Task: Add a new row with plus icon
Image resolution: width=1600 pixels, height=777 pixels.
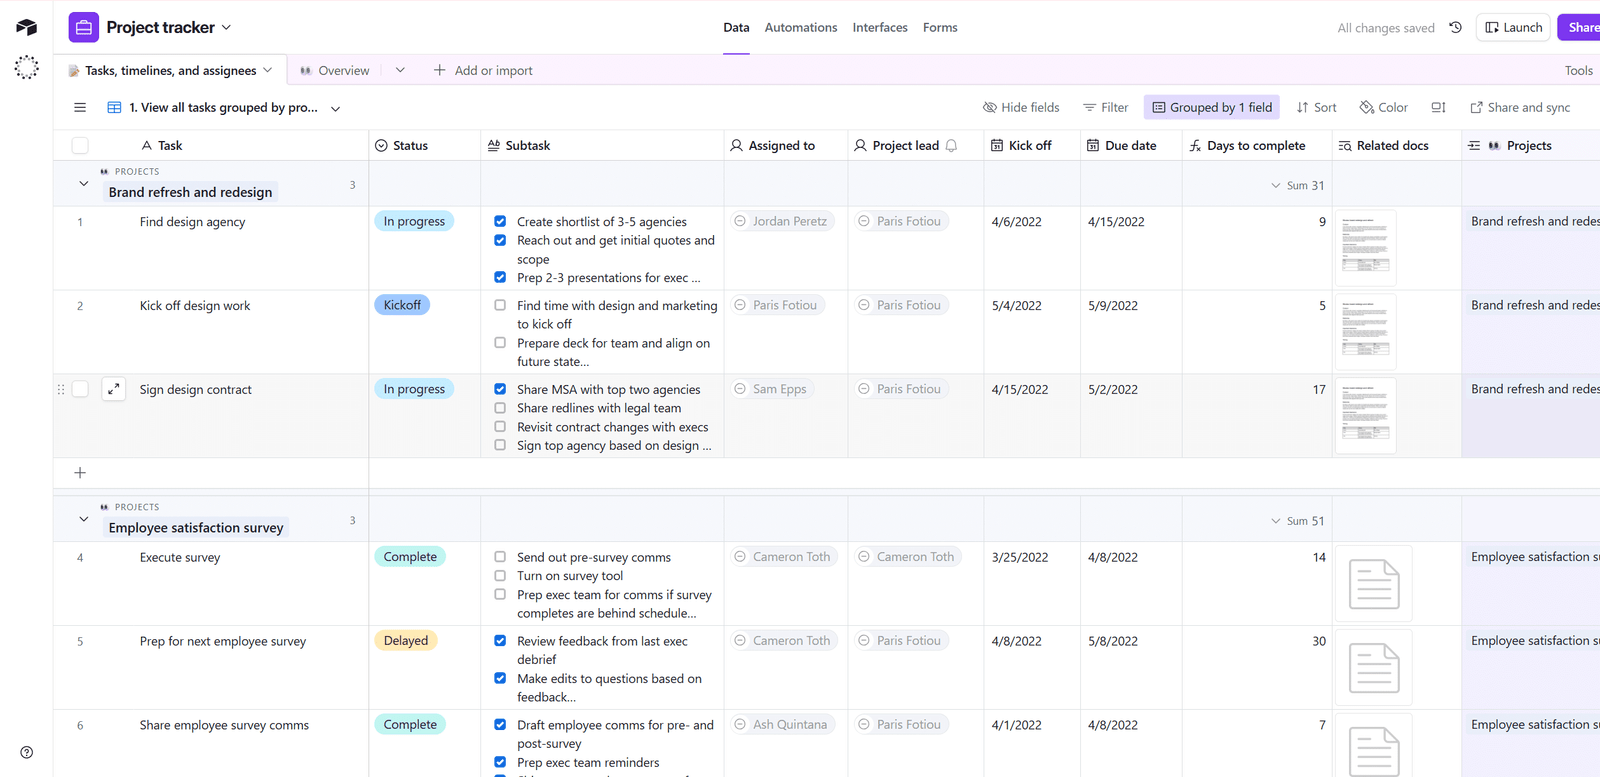Action: pos(80,473)
